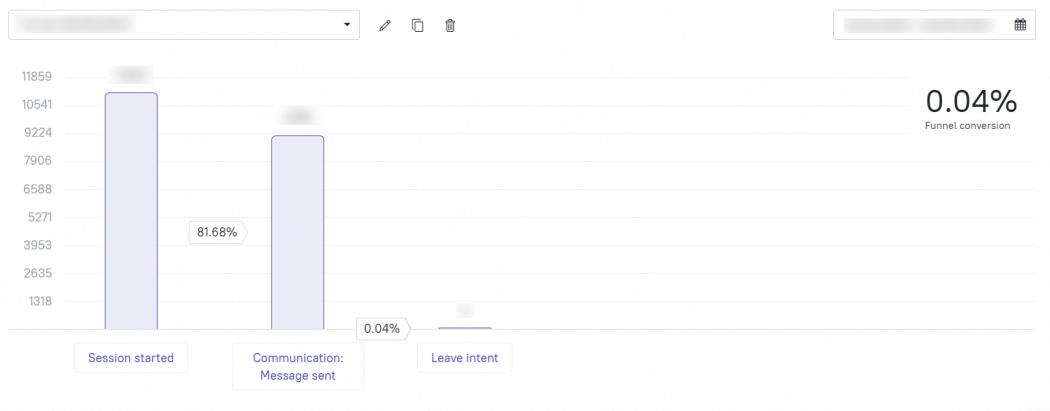1050x411 pixels.
Task: Click the small Leave intent bar
Action: pyautogui.click(x=465, y=328)
